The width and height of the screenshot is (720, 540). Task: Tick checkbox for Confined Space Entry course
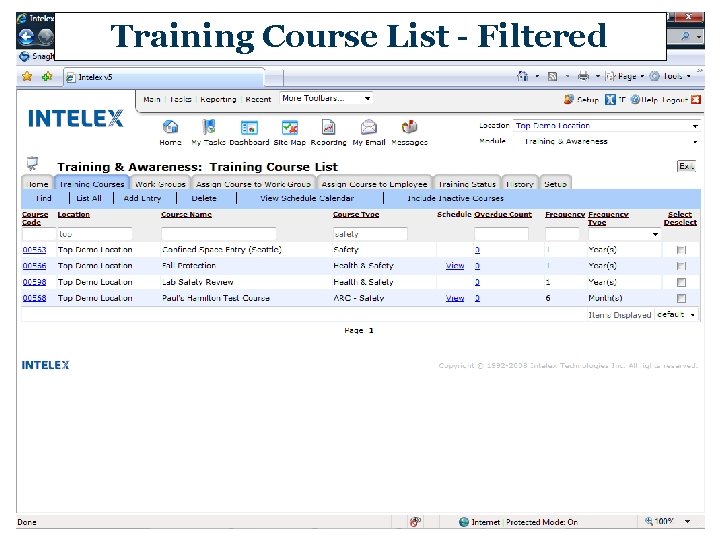click(681, 250)
